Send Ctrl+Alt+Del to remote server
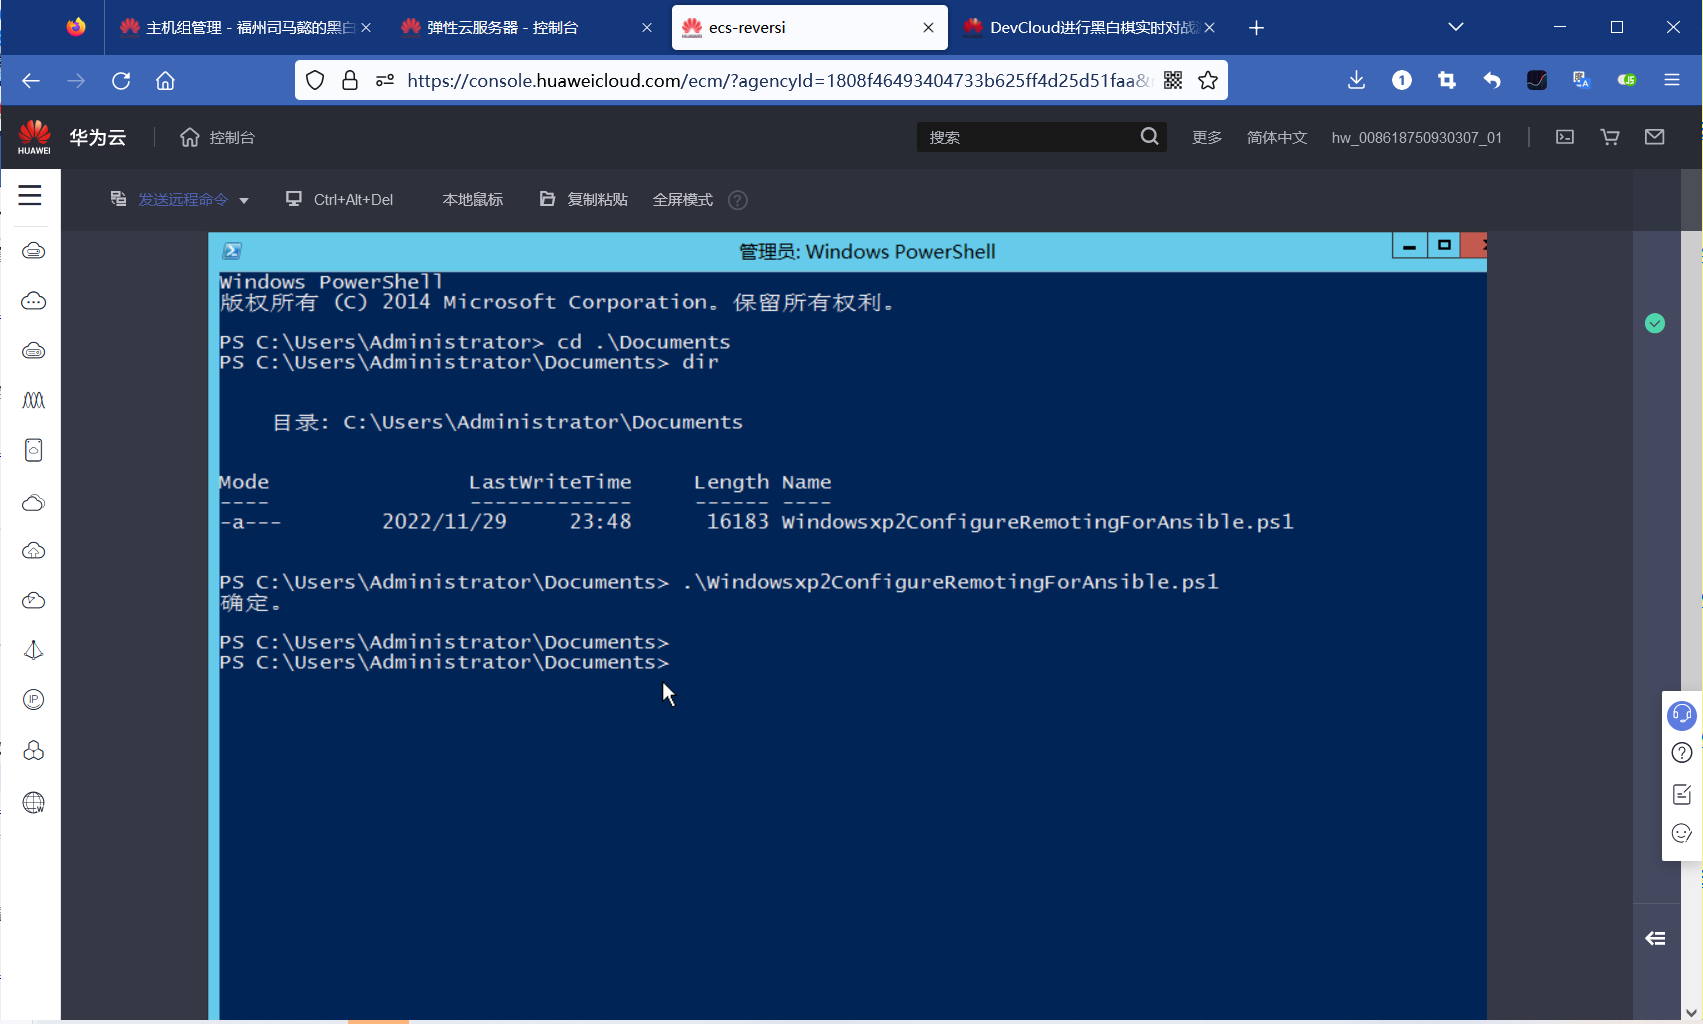This screenshot has width=1703, height=1024. click(340, 200)
